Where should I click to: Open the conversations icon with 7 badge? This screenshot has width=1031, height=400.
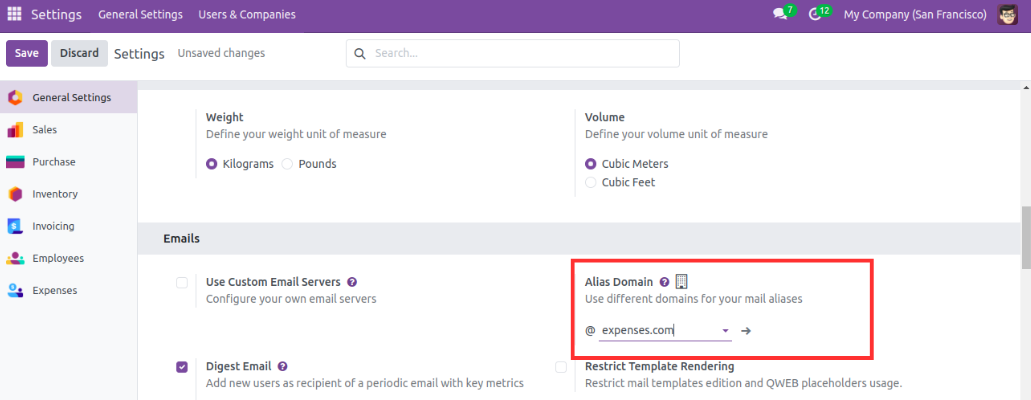780,14
